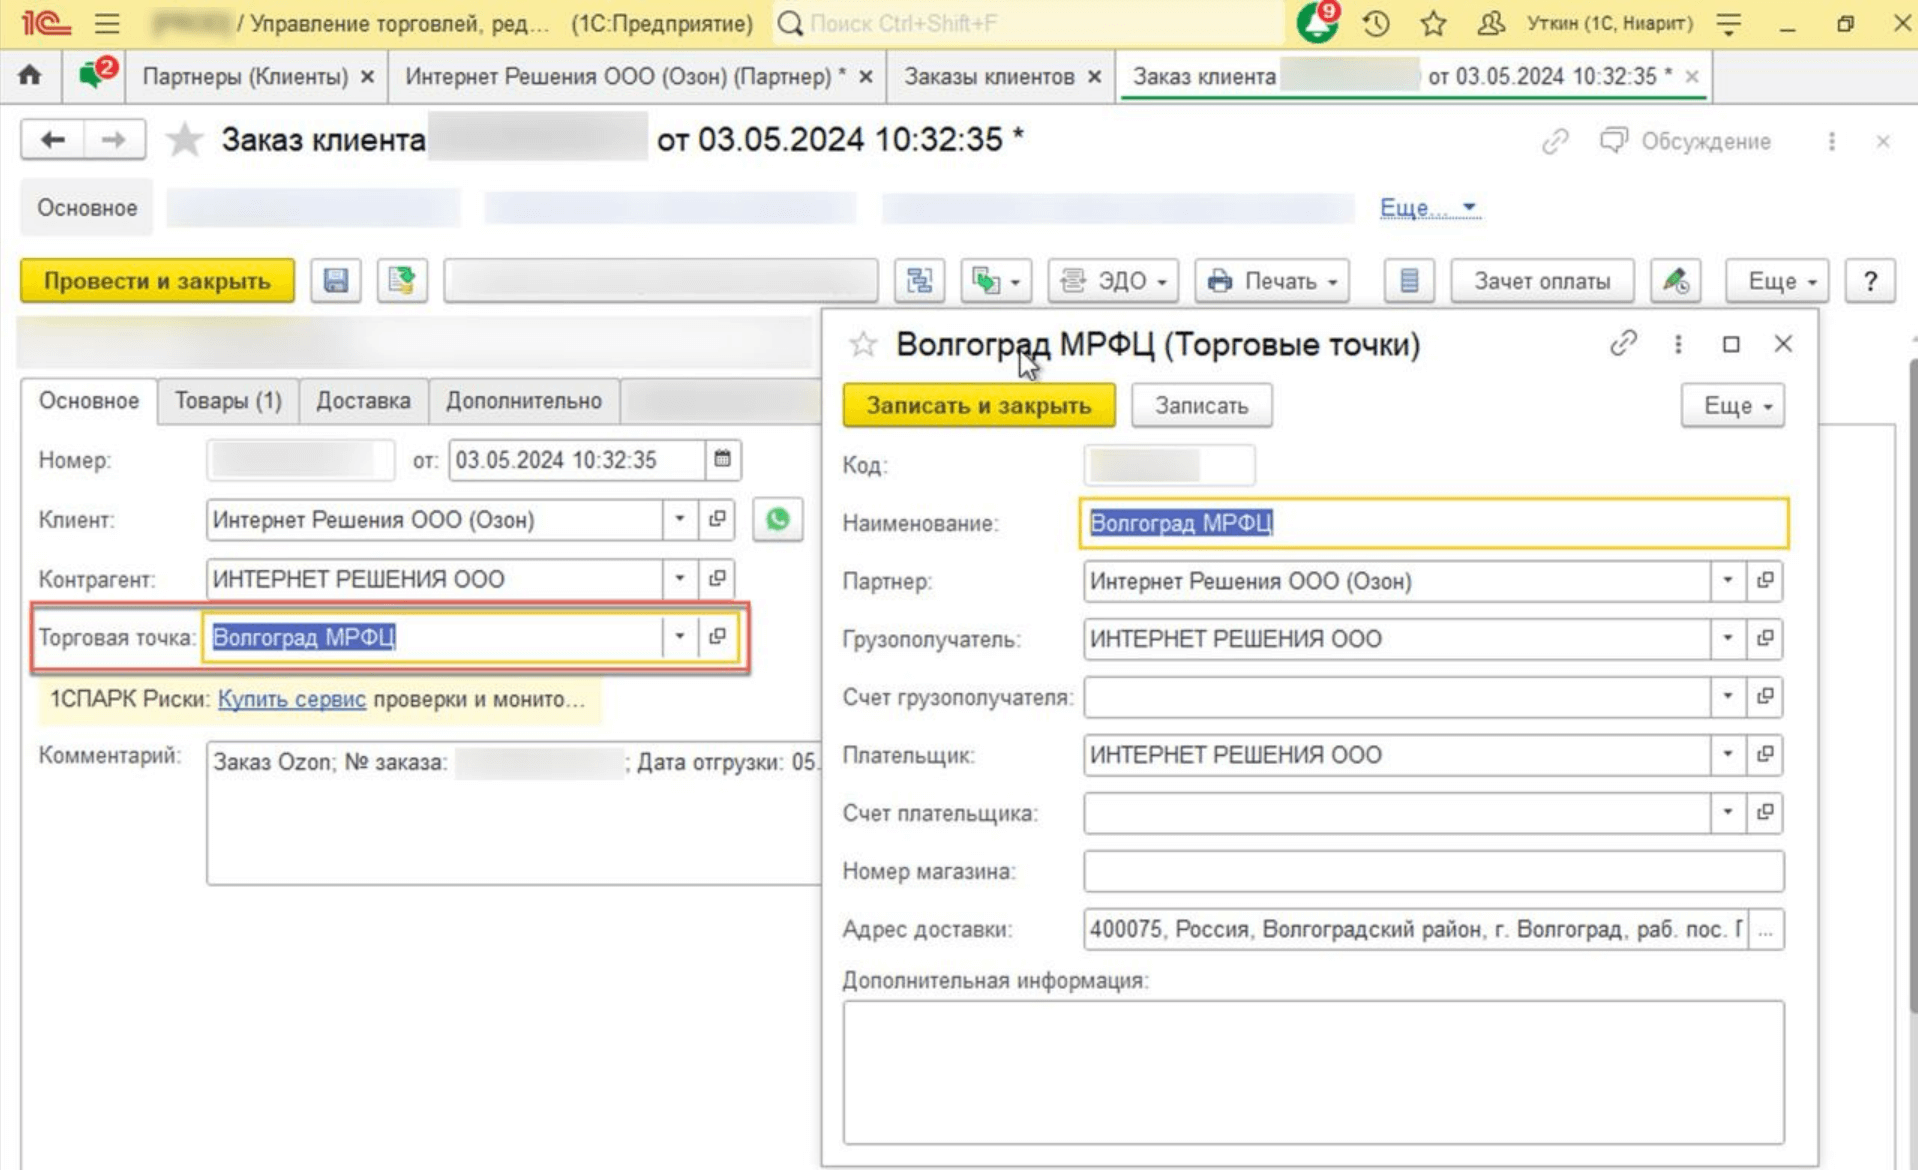Image resolution: width=1918 pixels, height=1170 pixels.
Task: Add order to favorites with star
Action: [x=184, y=140]
